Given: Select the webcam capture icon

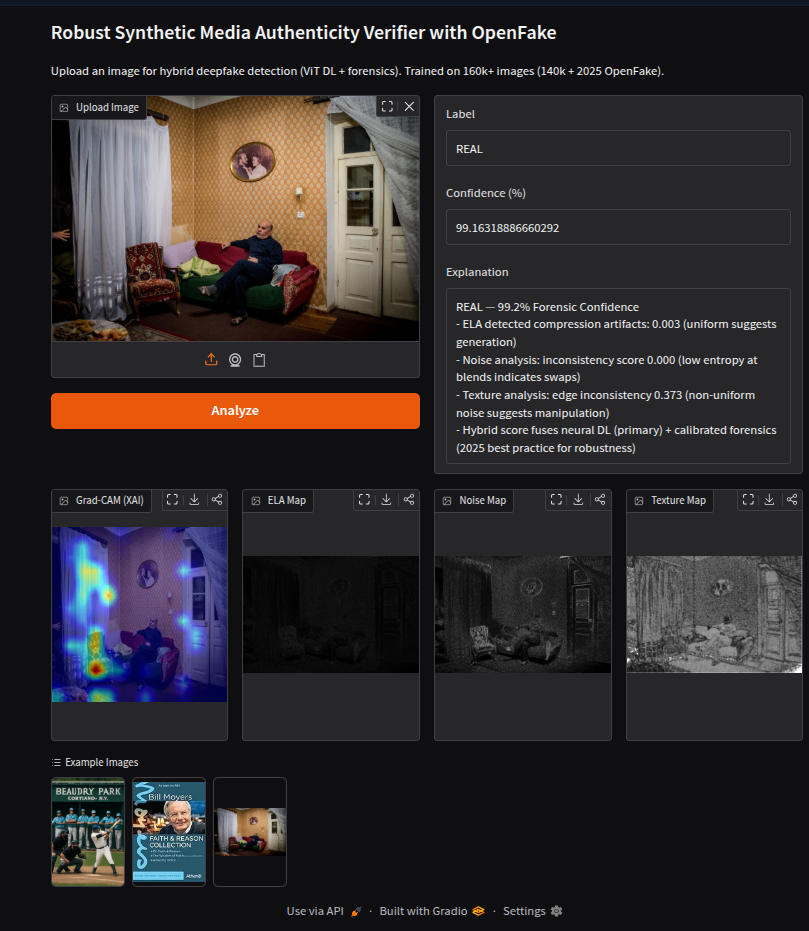Looking at the screenshot, I should tap(234, 359).
